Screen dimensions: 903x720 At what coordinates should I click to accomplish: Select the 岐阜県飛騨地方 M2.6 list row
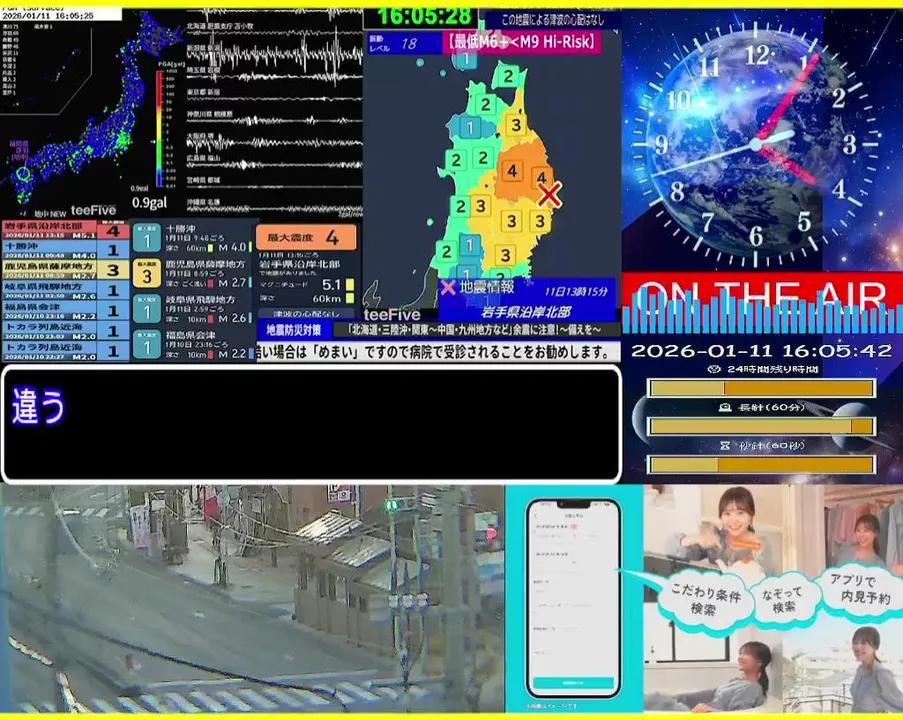click(x=65, y=290)
